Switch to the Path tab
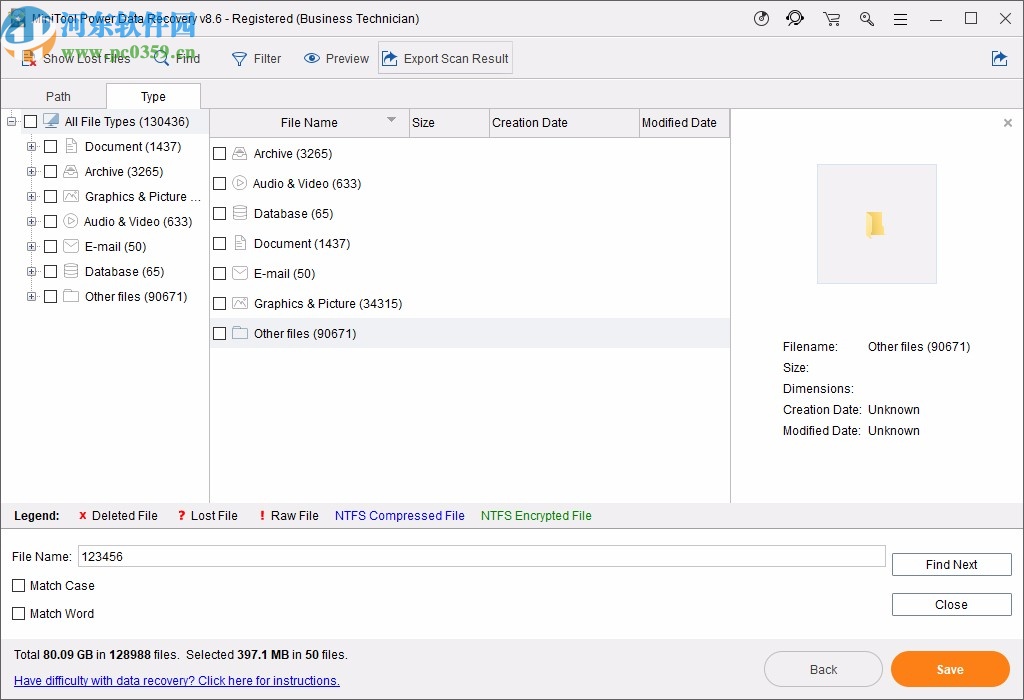This screenshot has height=700, width=1024. (x=57, y=96)
